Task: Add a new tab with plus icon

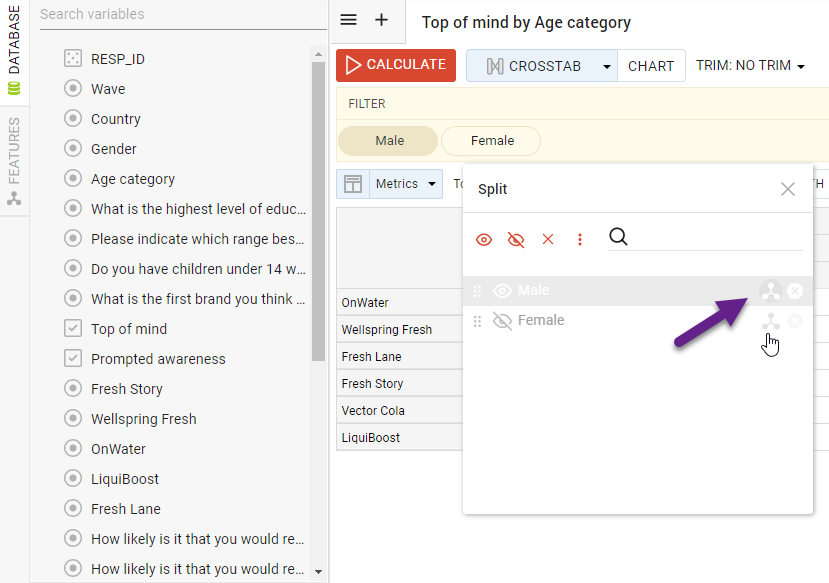Action: click(x=381, y=20)
